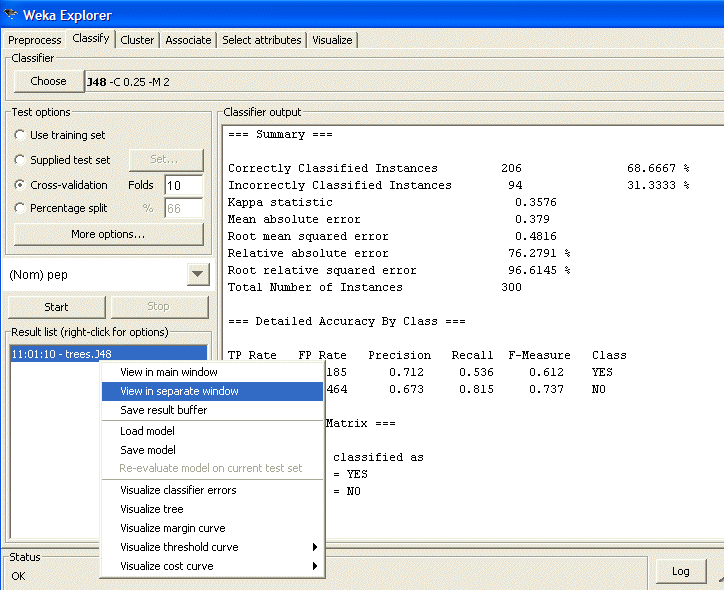Image resolution: width=724 pixels, height=590 pixels.
Task: Open the (Nom) pep class dropdown arrow
Action: (x=198, y=275)
